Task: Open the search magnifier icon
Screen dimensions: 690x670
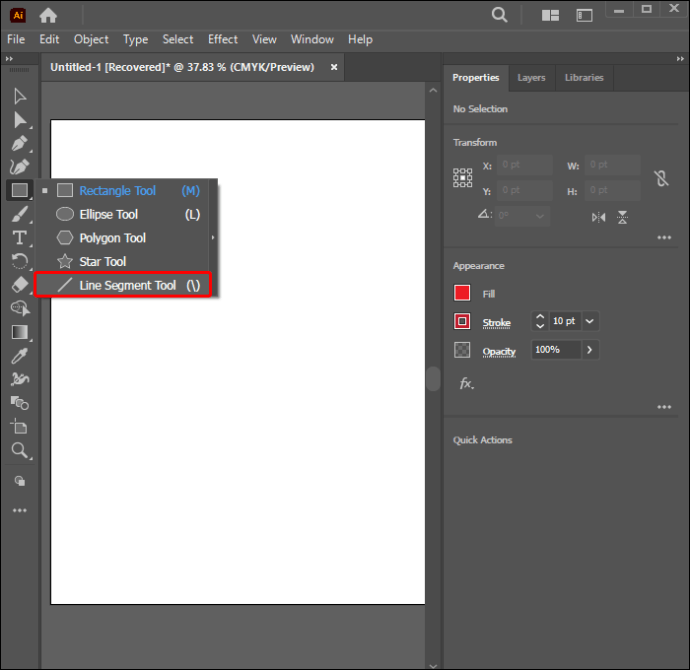Action: 499,15
